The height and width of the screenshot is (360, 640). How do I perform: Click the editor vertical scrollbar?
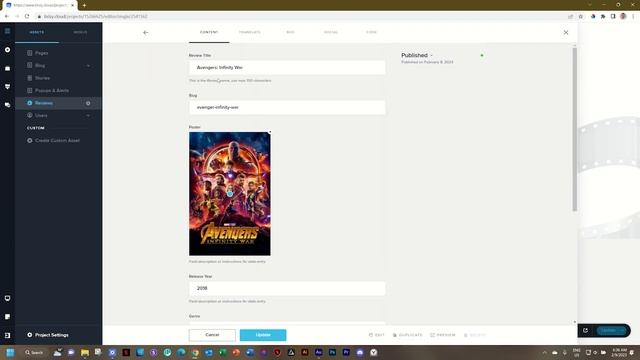[x=575, y=129]
